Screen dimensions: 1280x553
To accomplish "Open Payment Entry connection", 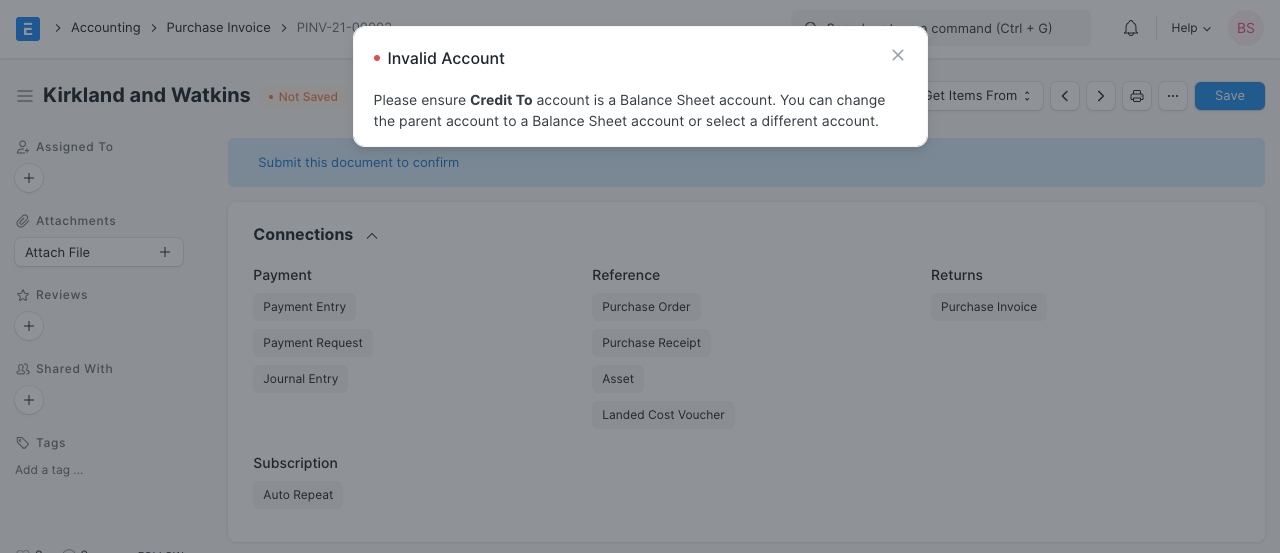I will coord(304,307).
